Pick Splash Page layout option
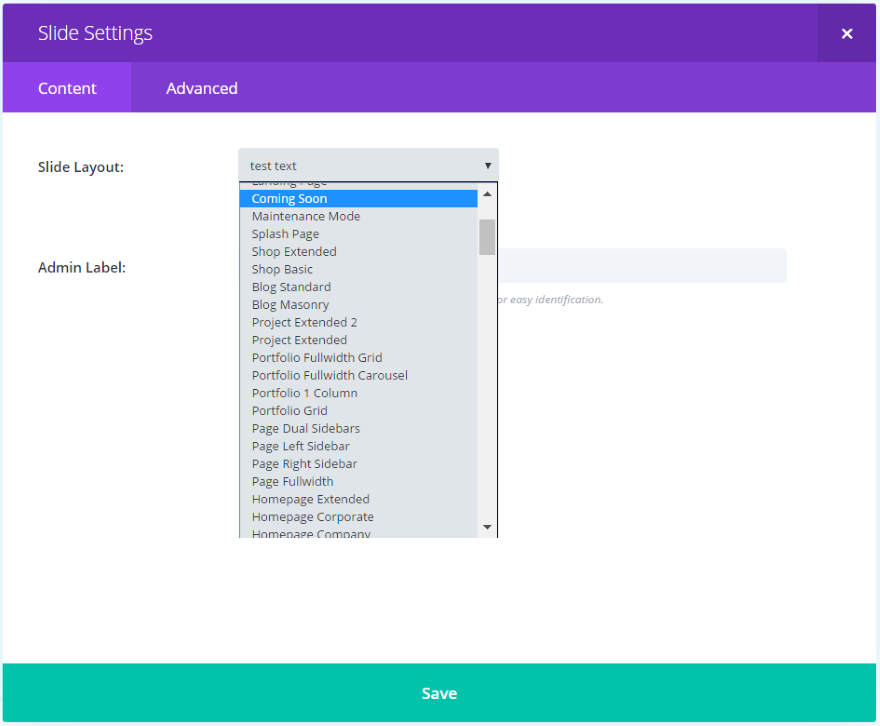 point(285,234)
